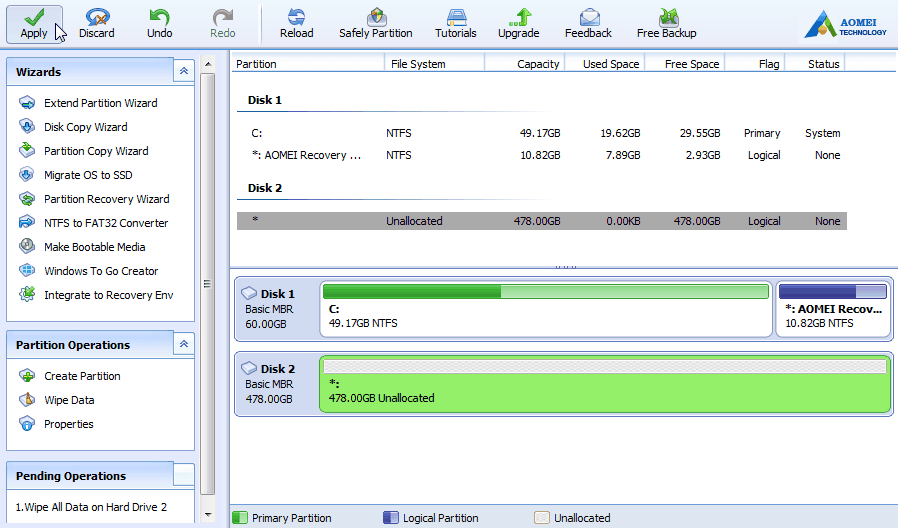The height and width of the screenshot is (528, 898).
Task: Start Migrate OS to SSD
Action: click(88, 175)
